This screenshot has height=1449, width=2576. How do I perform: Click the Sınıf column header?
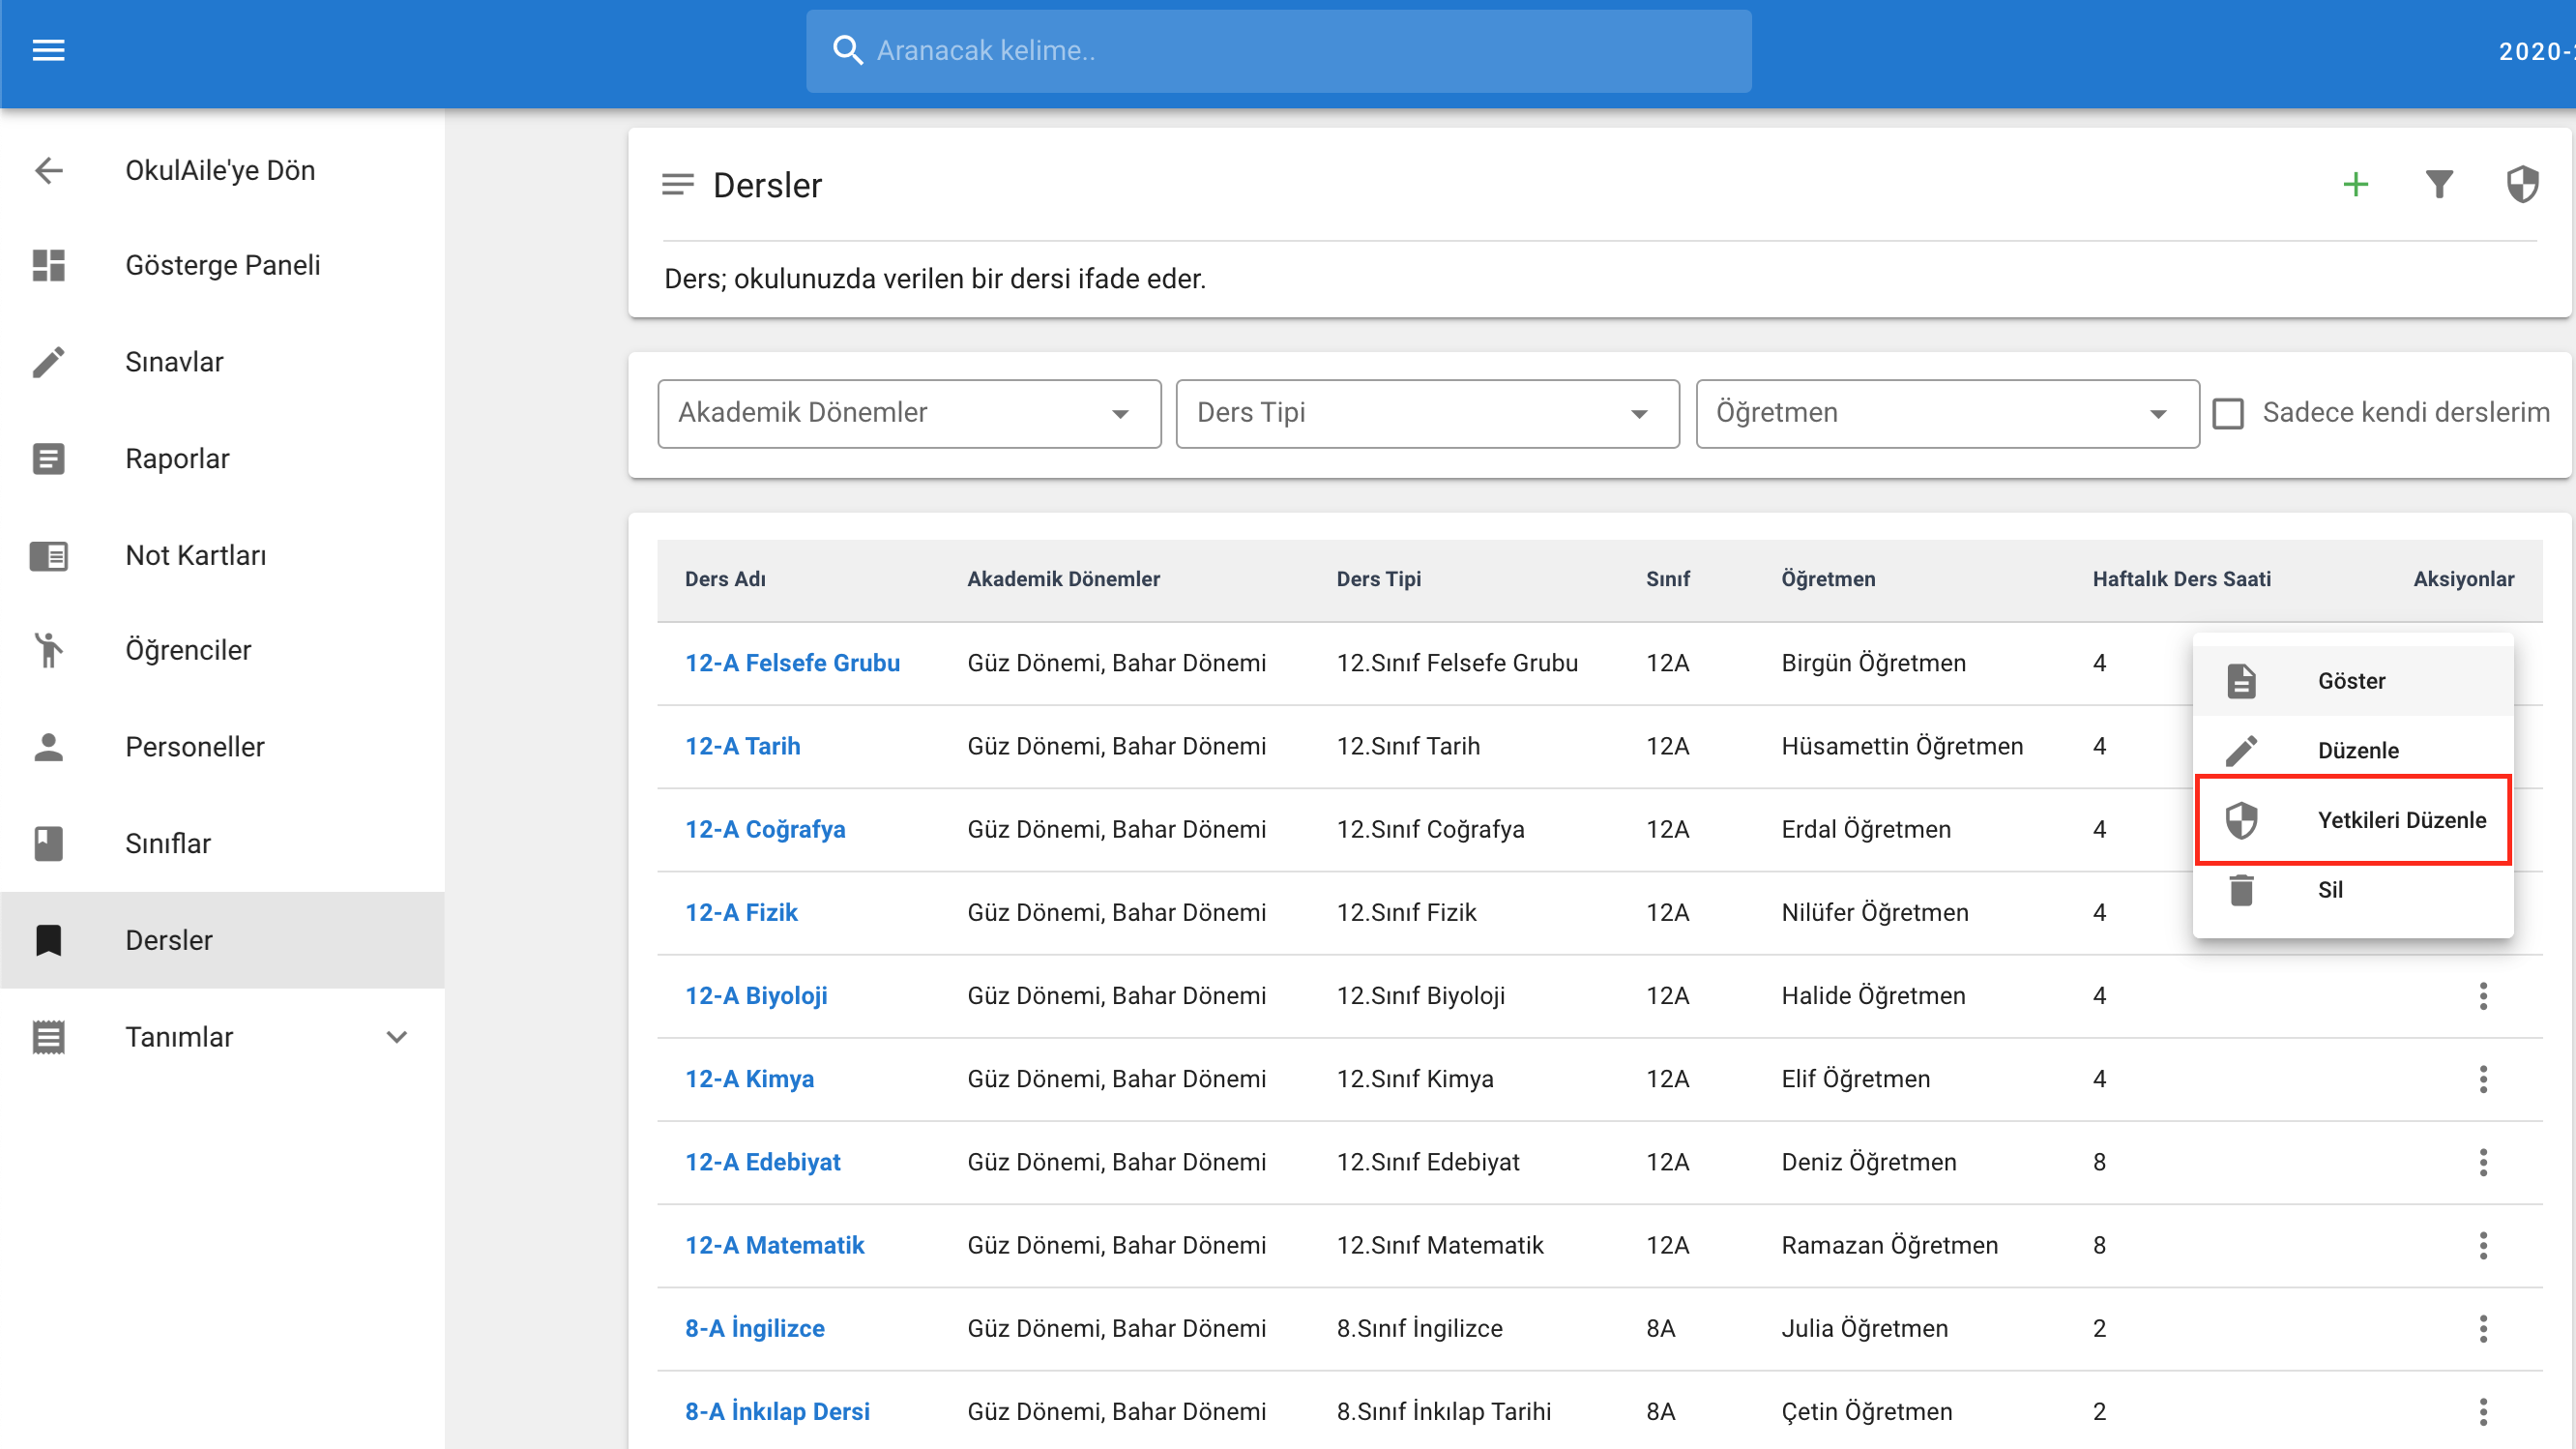tap(1668, 579)
